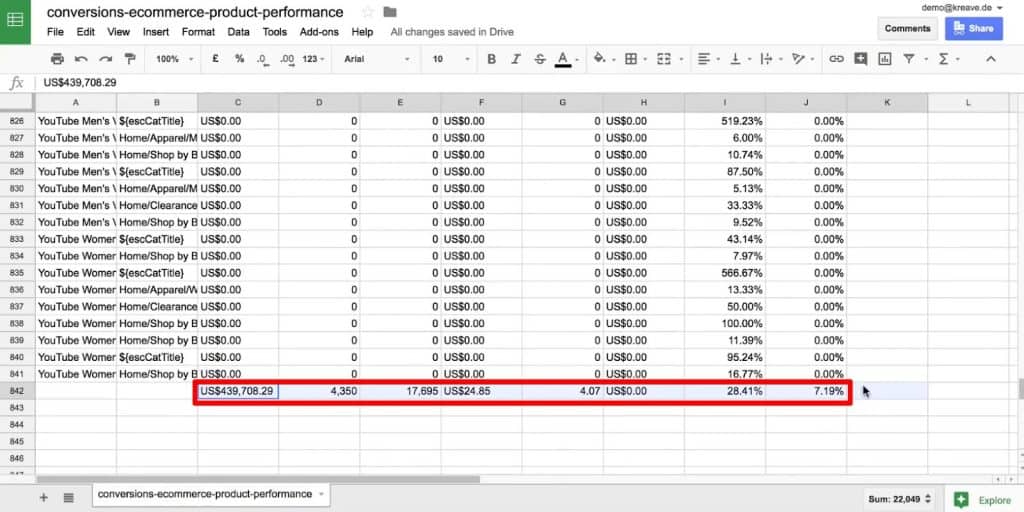Viewport: 1024px width, 512px height.
Task: Collapse the menus with the up chevron
Action: [x=991, y=59]
